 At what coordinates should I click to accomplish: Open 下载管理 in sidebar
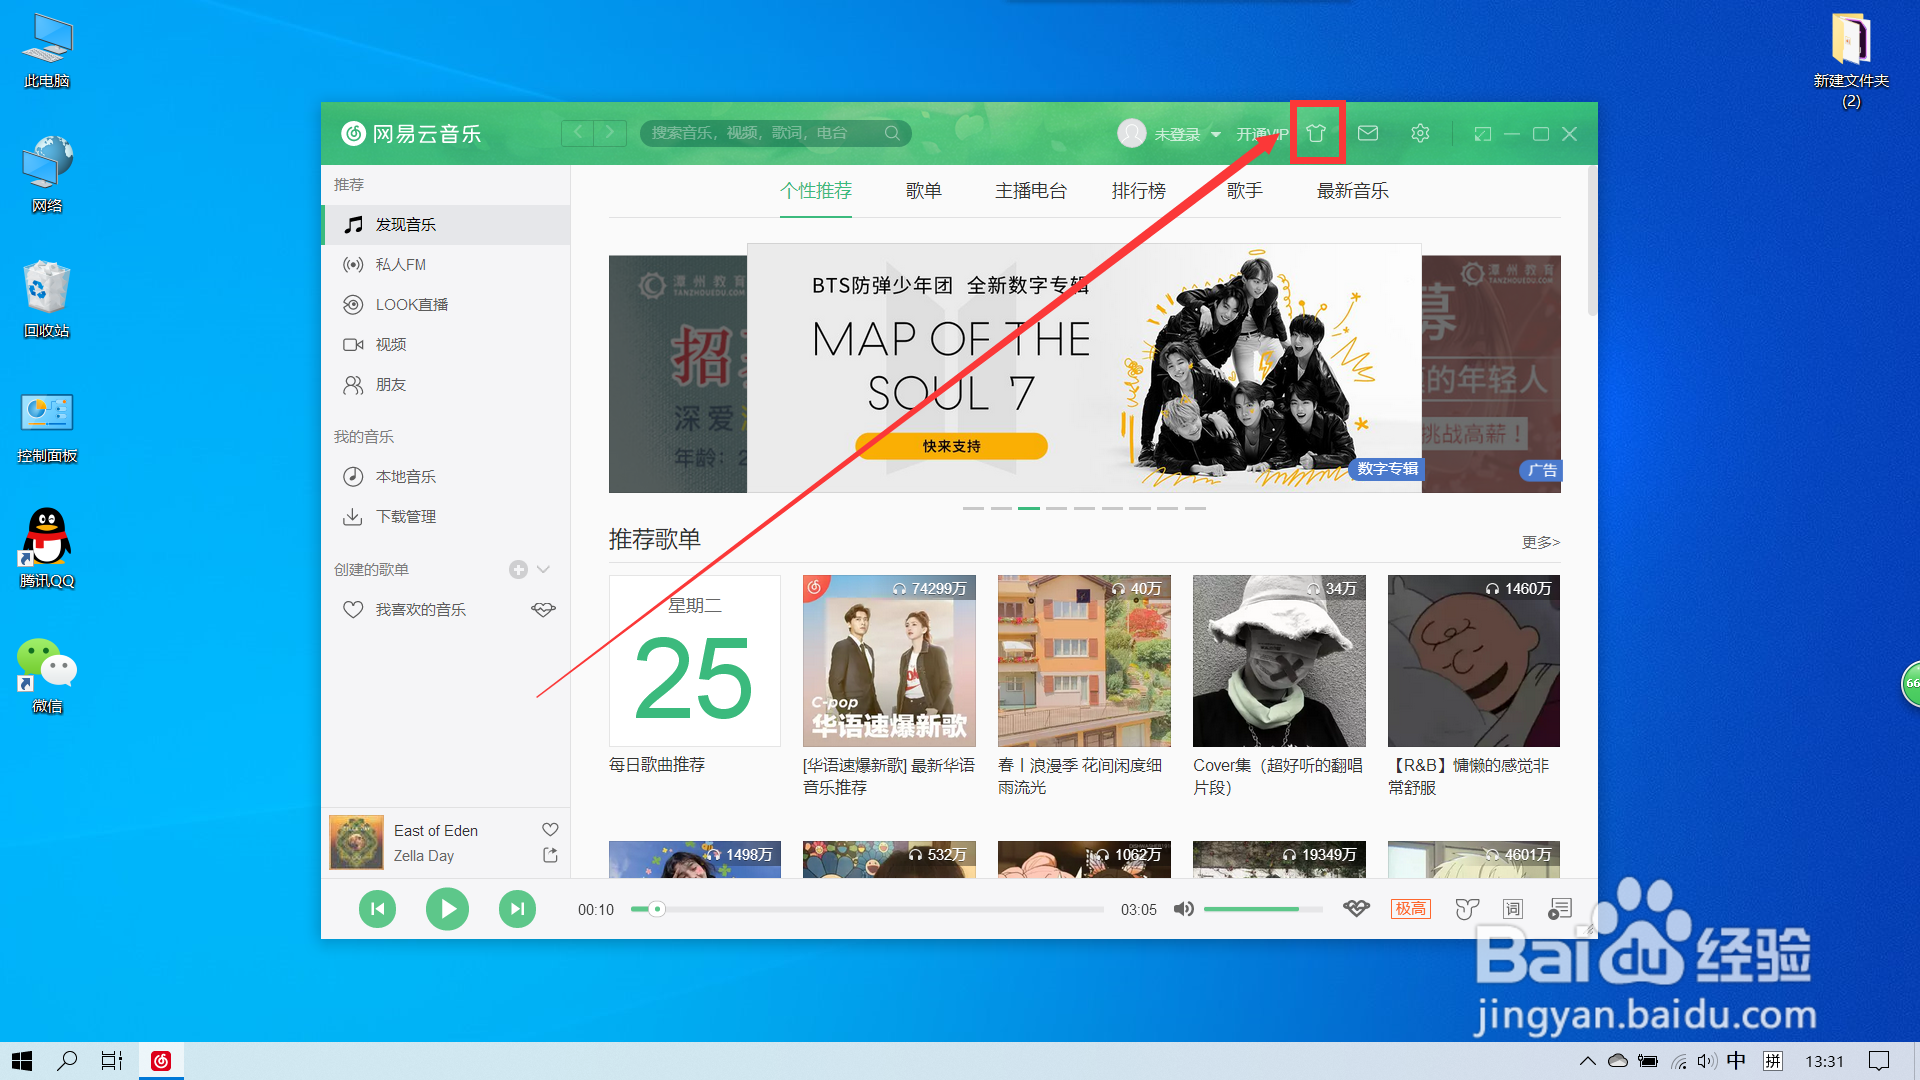tap(446, 517)
